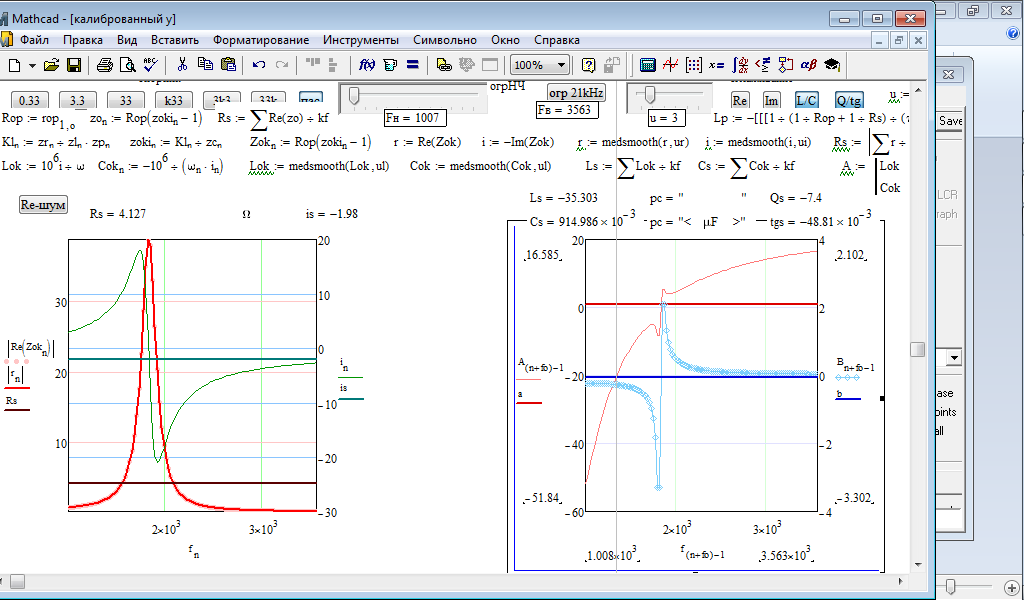Click the vertical scrollbar thumb

pyautogui.click(x=917, y=349)
